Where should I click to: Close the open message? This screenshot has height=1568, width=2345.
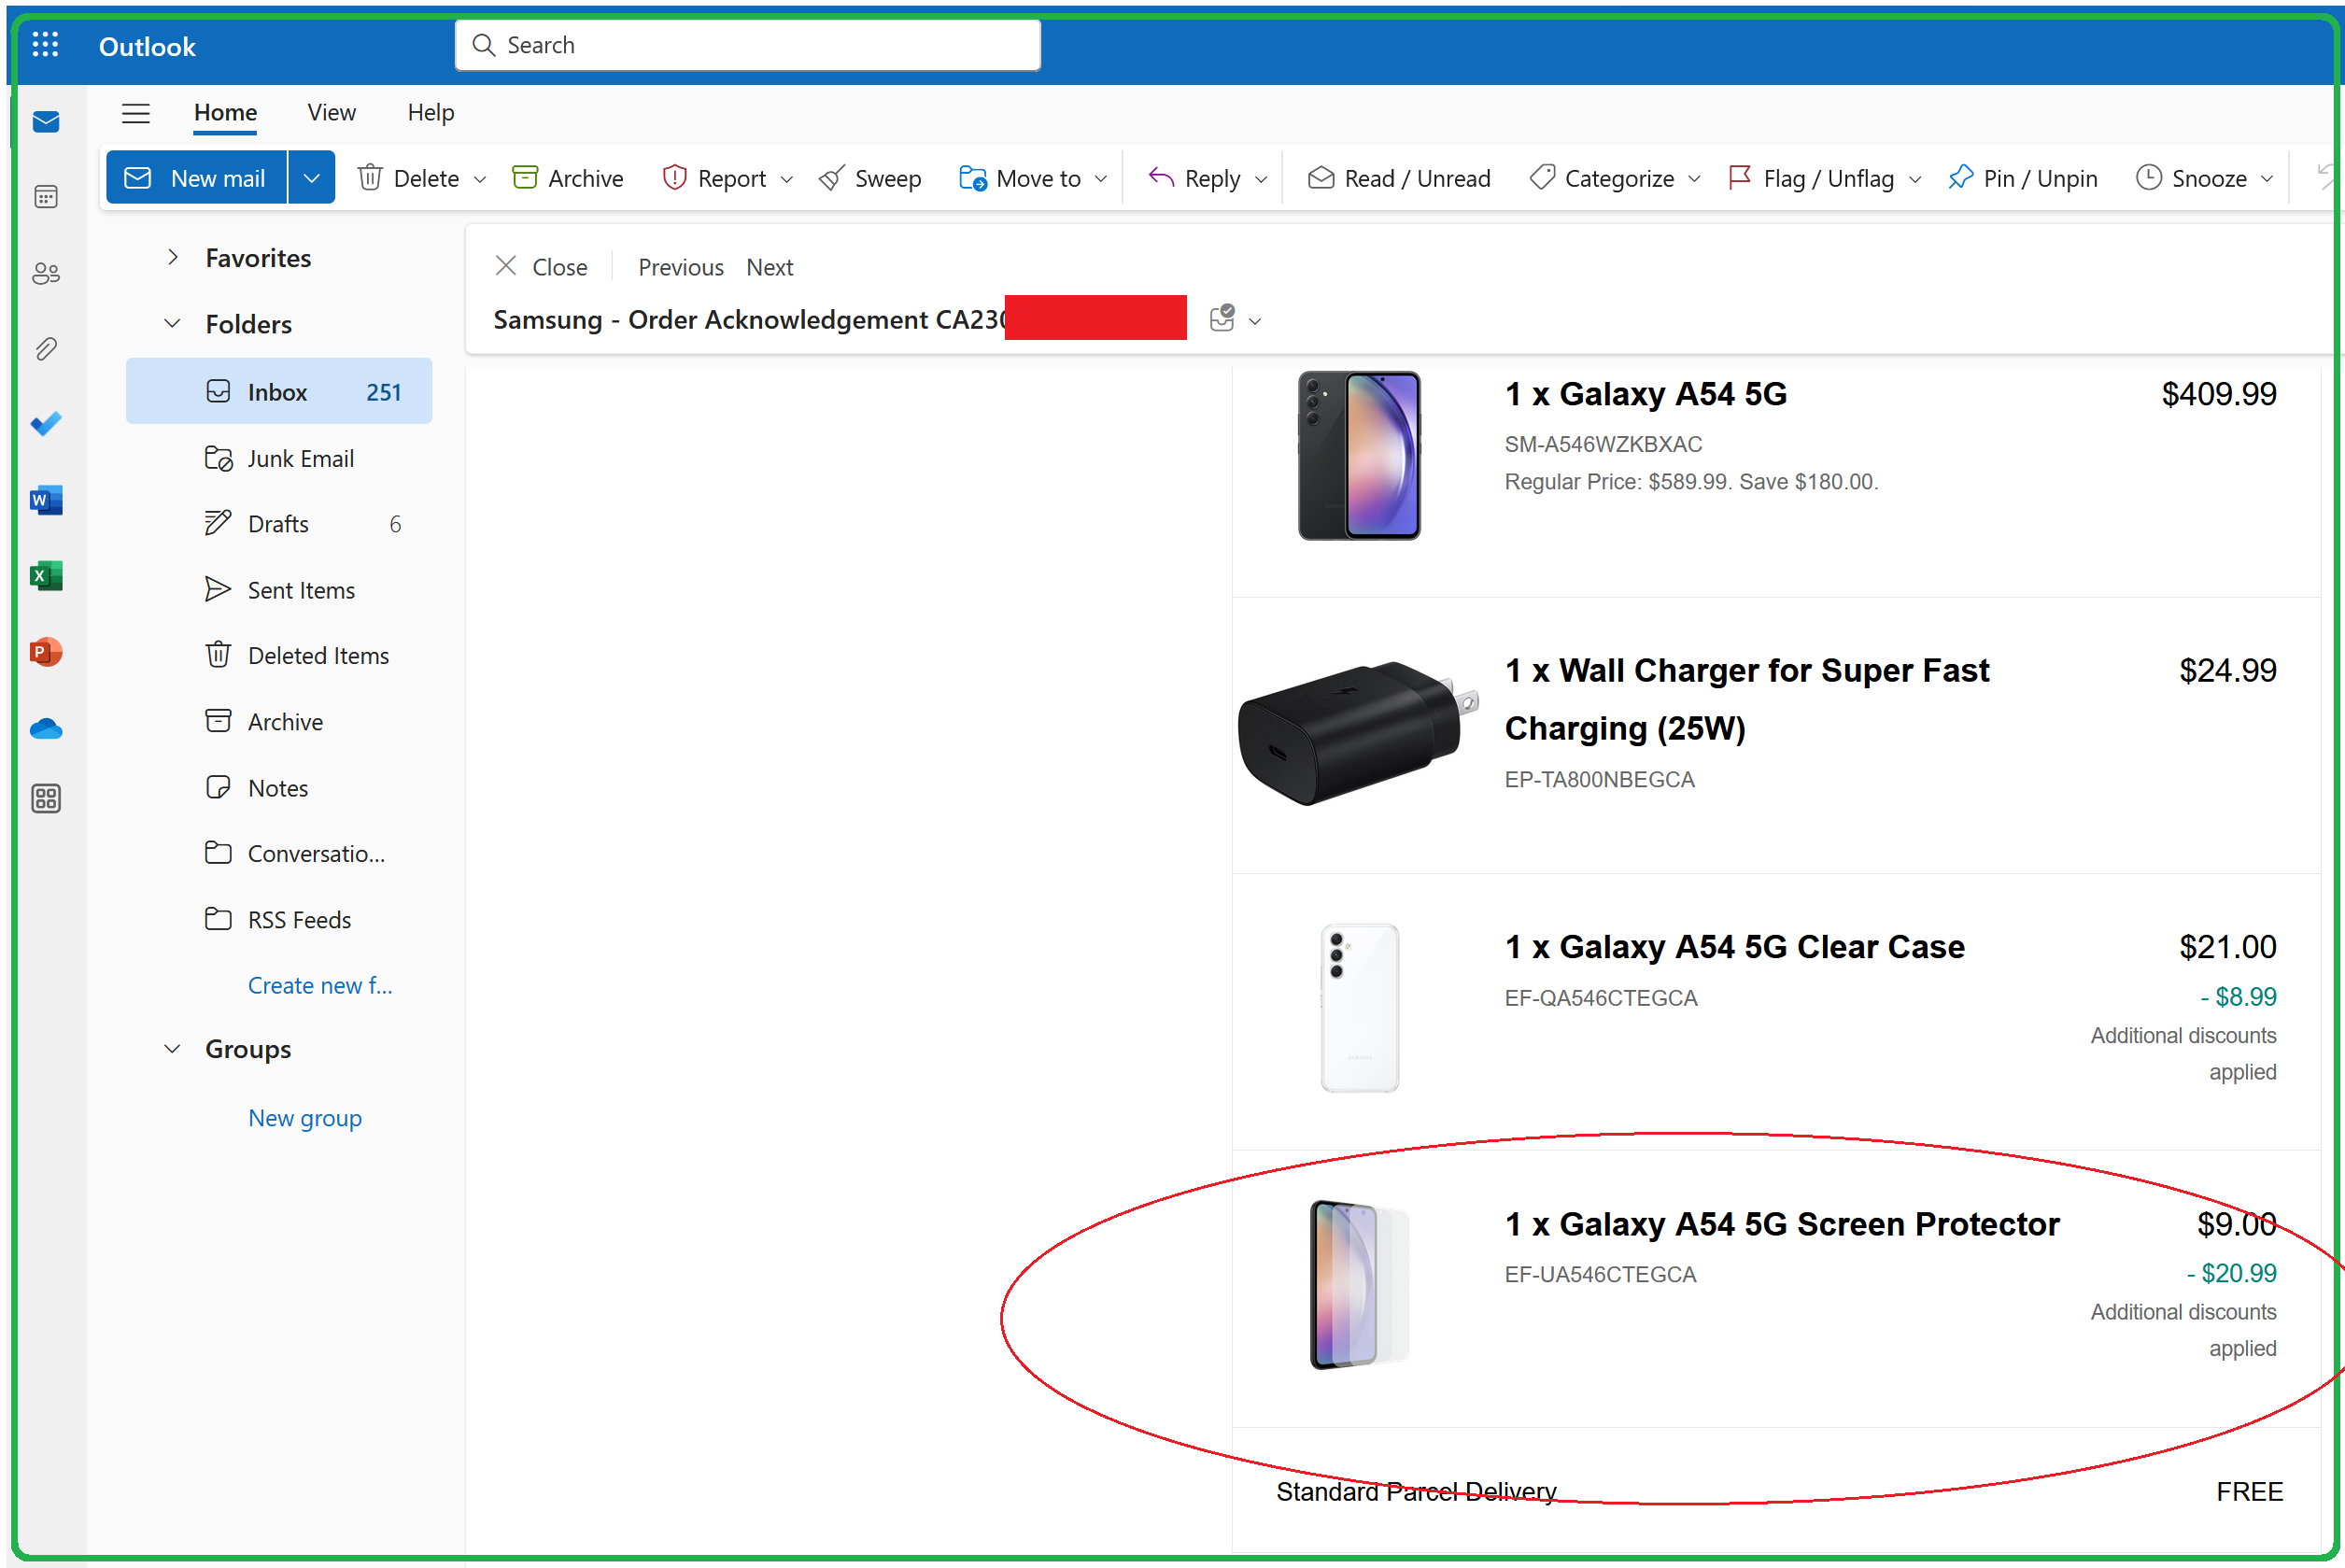point(541,267)
